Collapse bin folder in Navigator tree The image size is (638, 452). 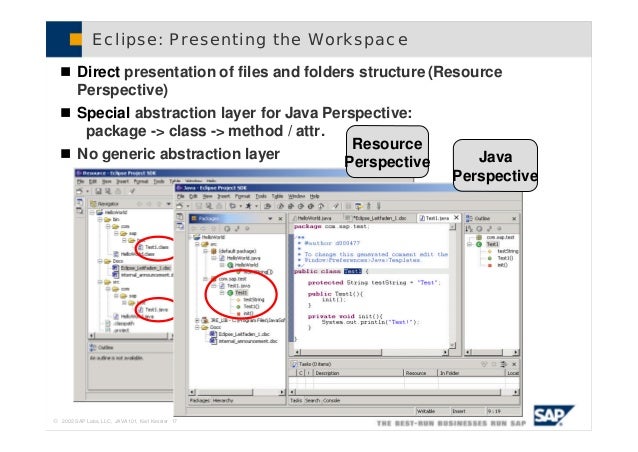click(x=100, y=220)
